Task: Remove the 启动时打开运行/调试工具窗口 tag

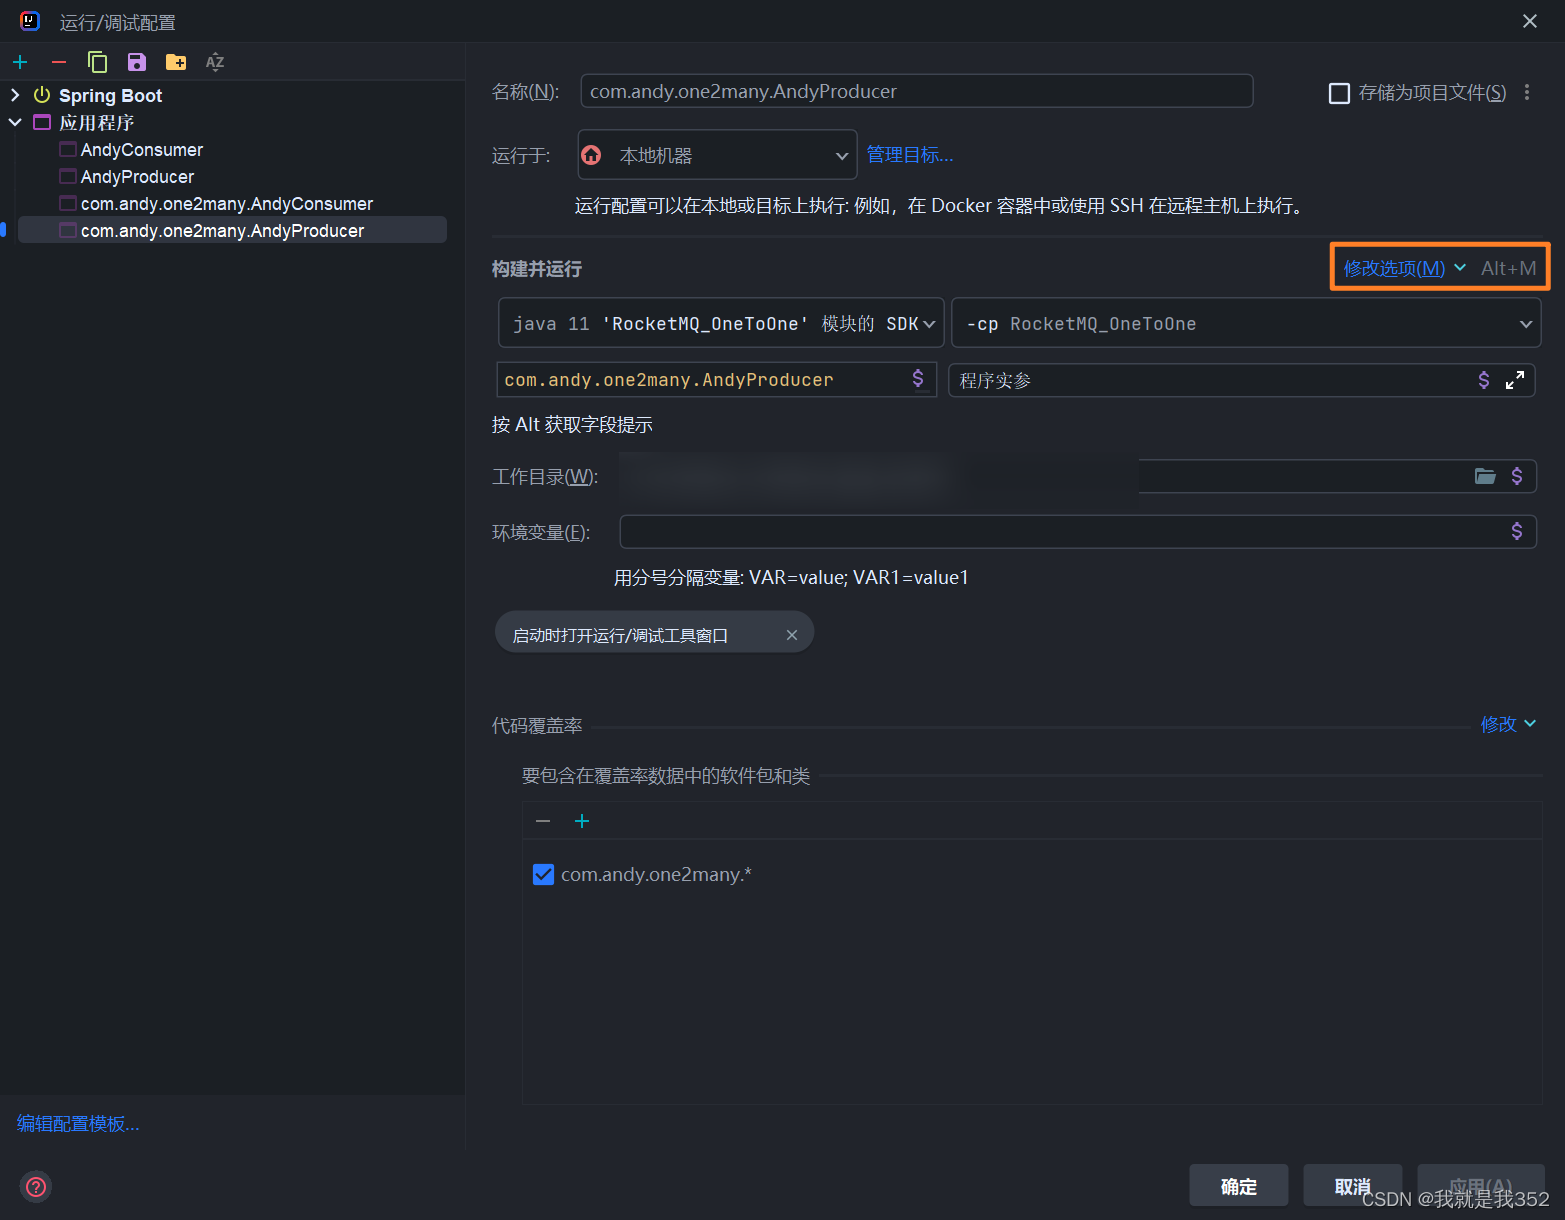Action: pos(792,635)
